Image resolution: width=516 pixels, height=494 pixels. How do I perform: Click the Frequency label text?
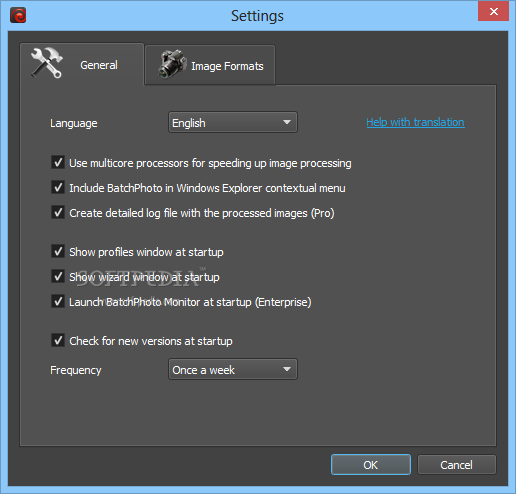pos(76,370)
